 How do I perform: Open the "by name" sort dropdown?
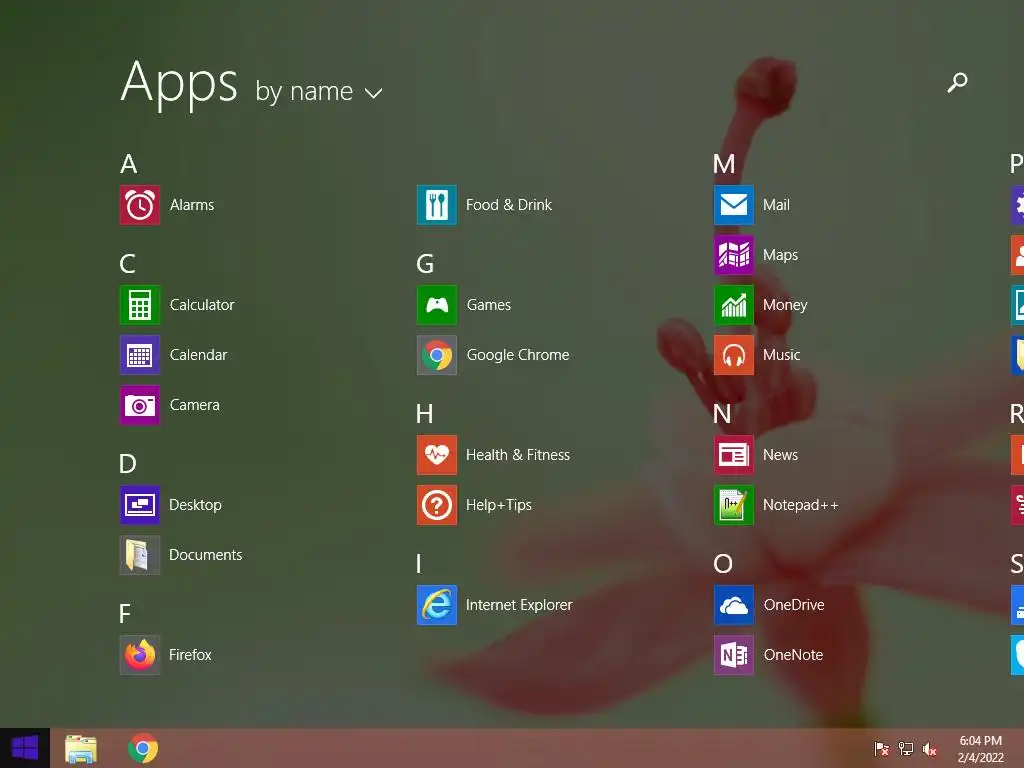pyautogui.click(x=319, y=91)
